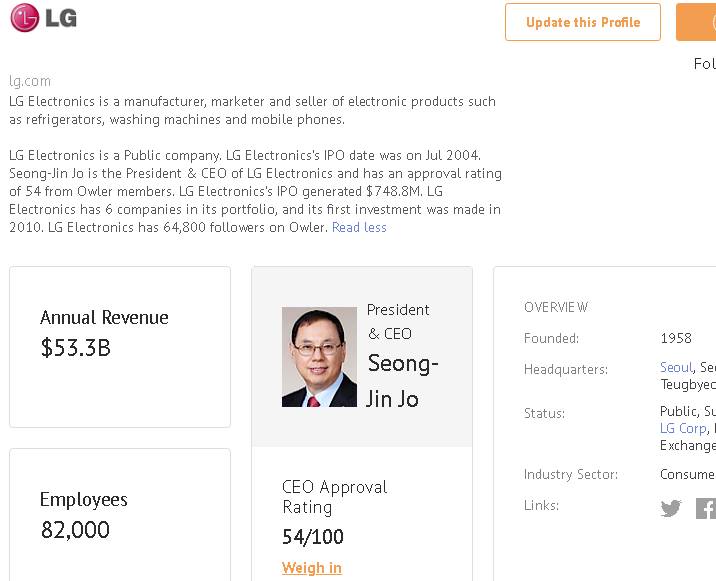Select the CEO name Seong-Jin Jo

pyautogui.click(x=402, y=381)
